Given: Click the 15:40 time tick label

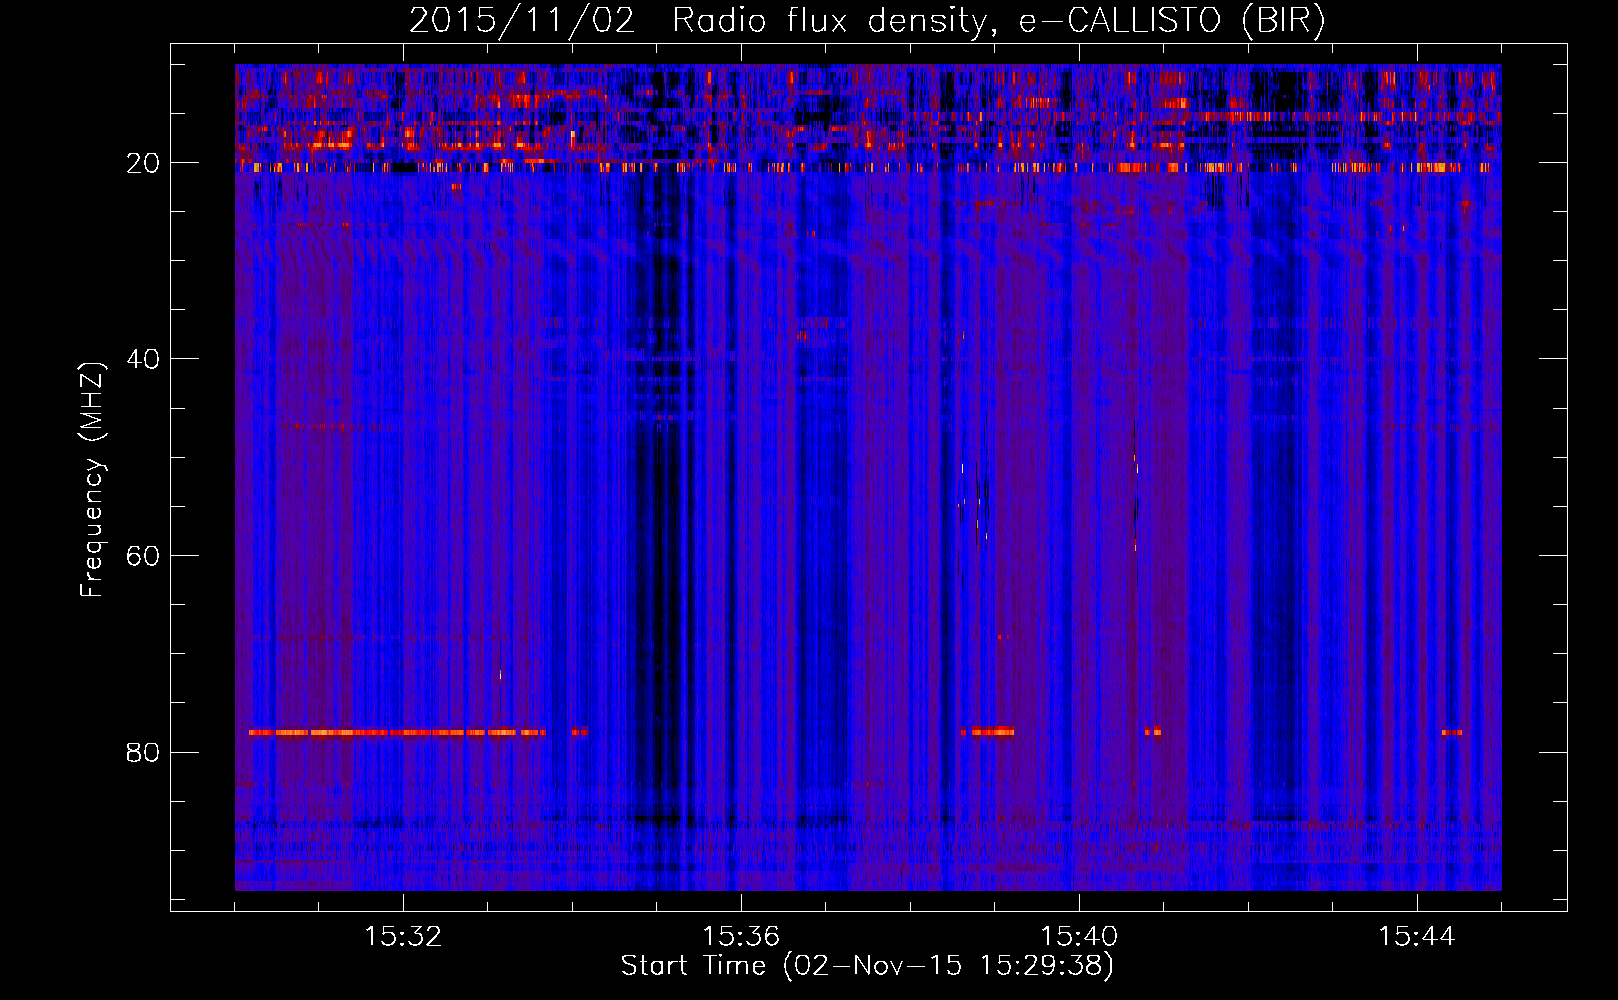Looking at the screenshot, I should click(x=1079, y=937).
